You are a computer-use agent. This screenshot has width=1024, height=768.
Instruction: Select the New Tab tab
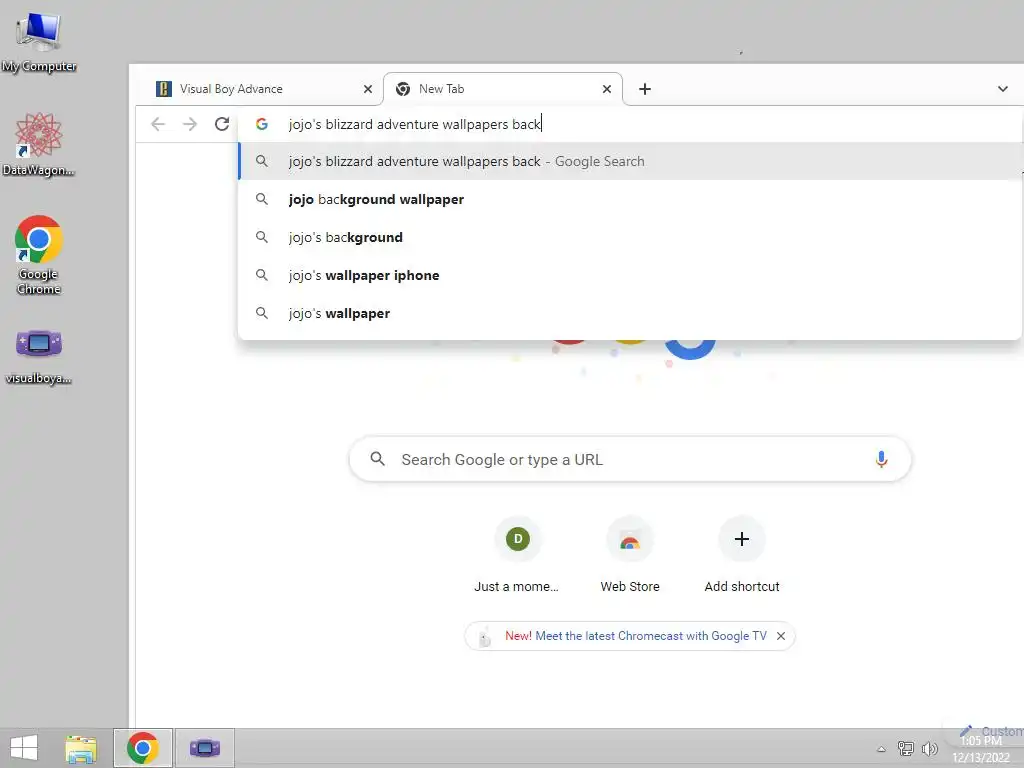tap(503, 89)
